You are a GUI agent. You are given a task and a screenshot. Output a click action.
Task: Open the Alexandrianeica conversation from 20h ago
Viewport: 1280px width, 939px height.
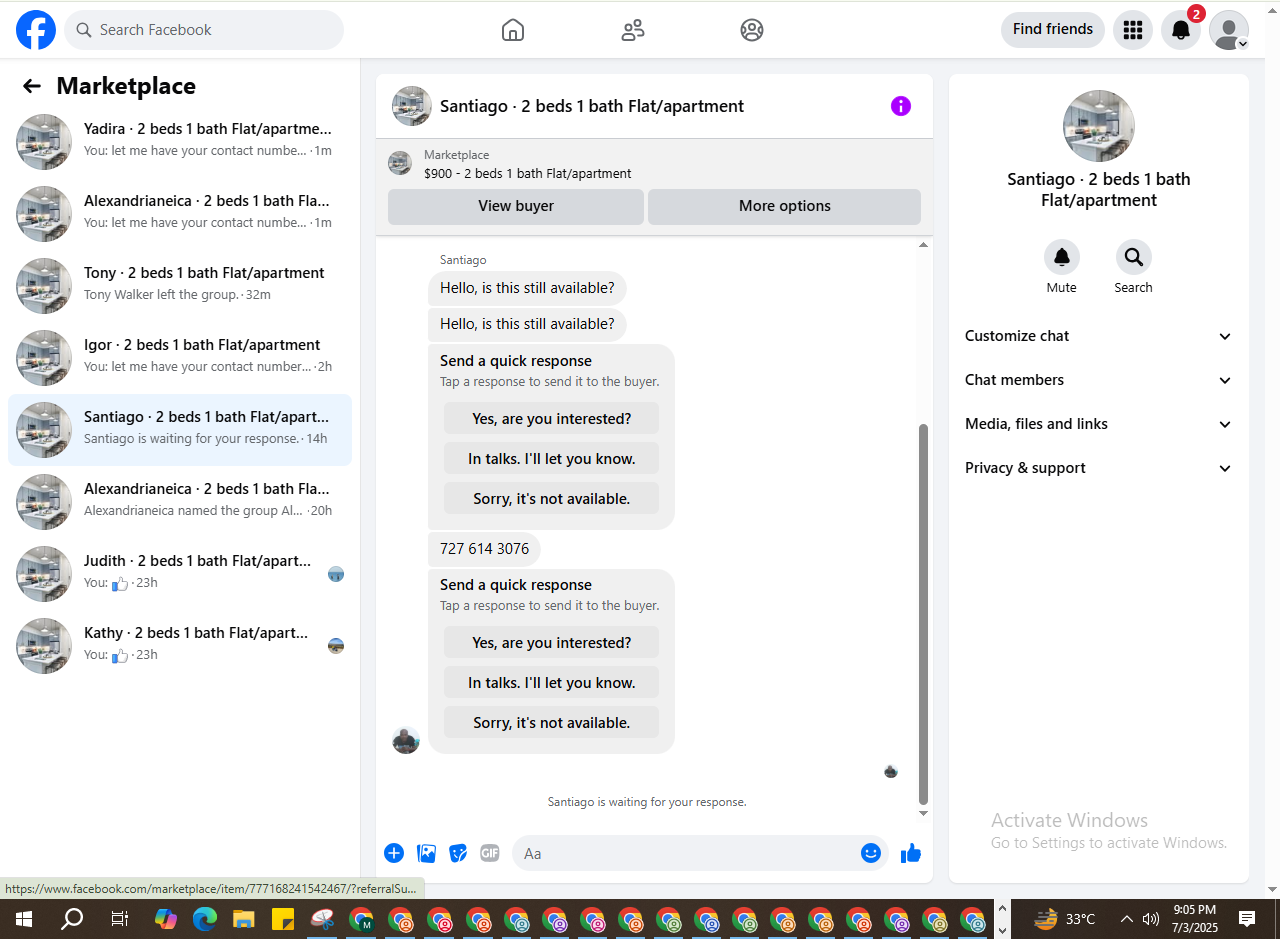click(180, 502)
